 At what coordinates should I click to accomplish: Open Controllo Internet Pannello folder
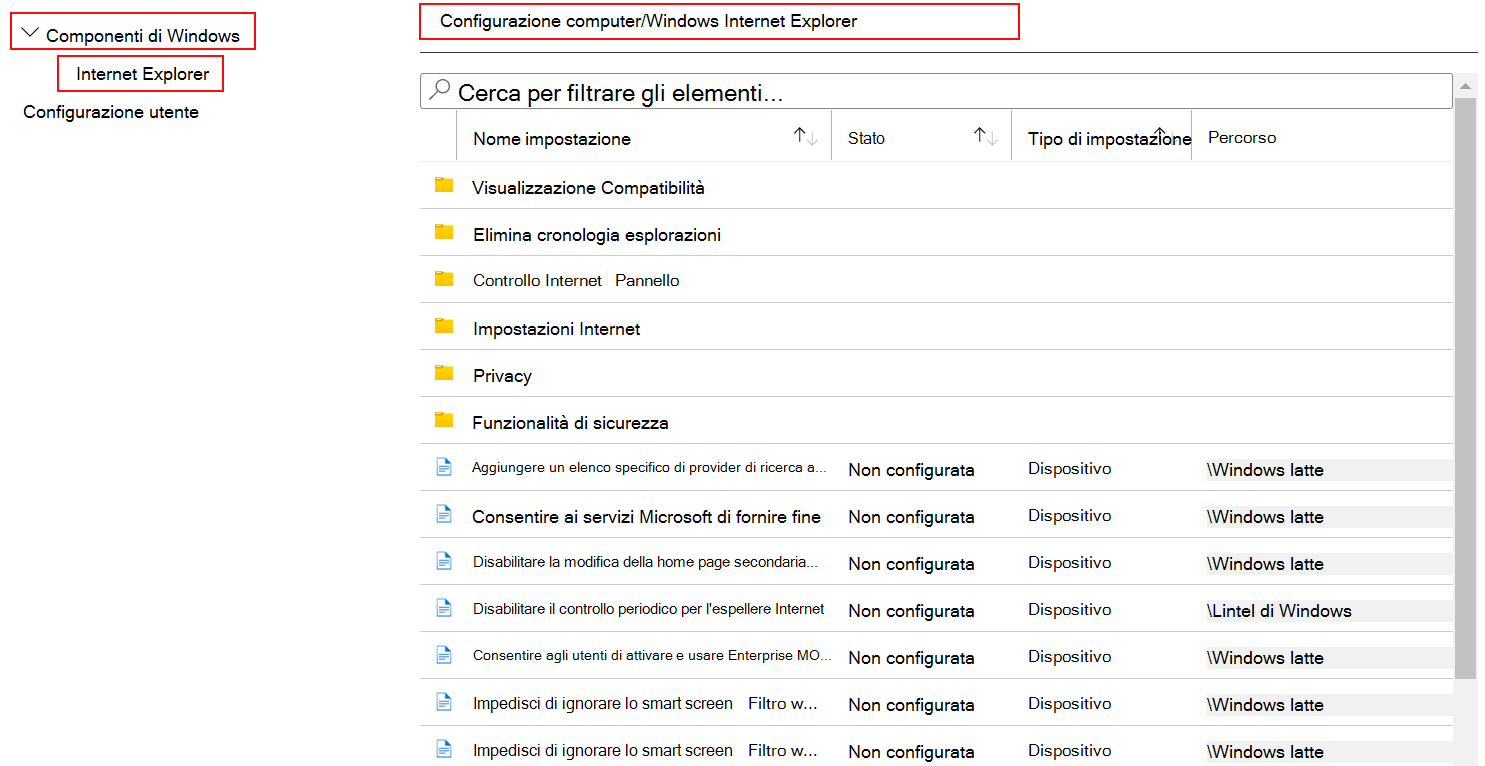point(576,281)
